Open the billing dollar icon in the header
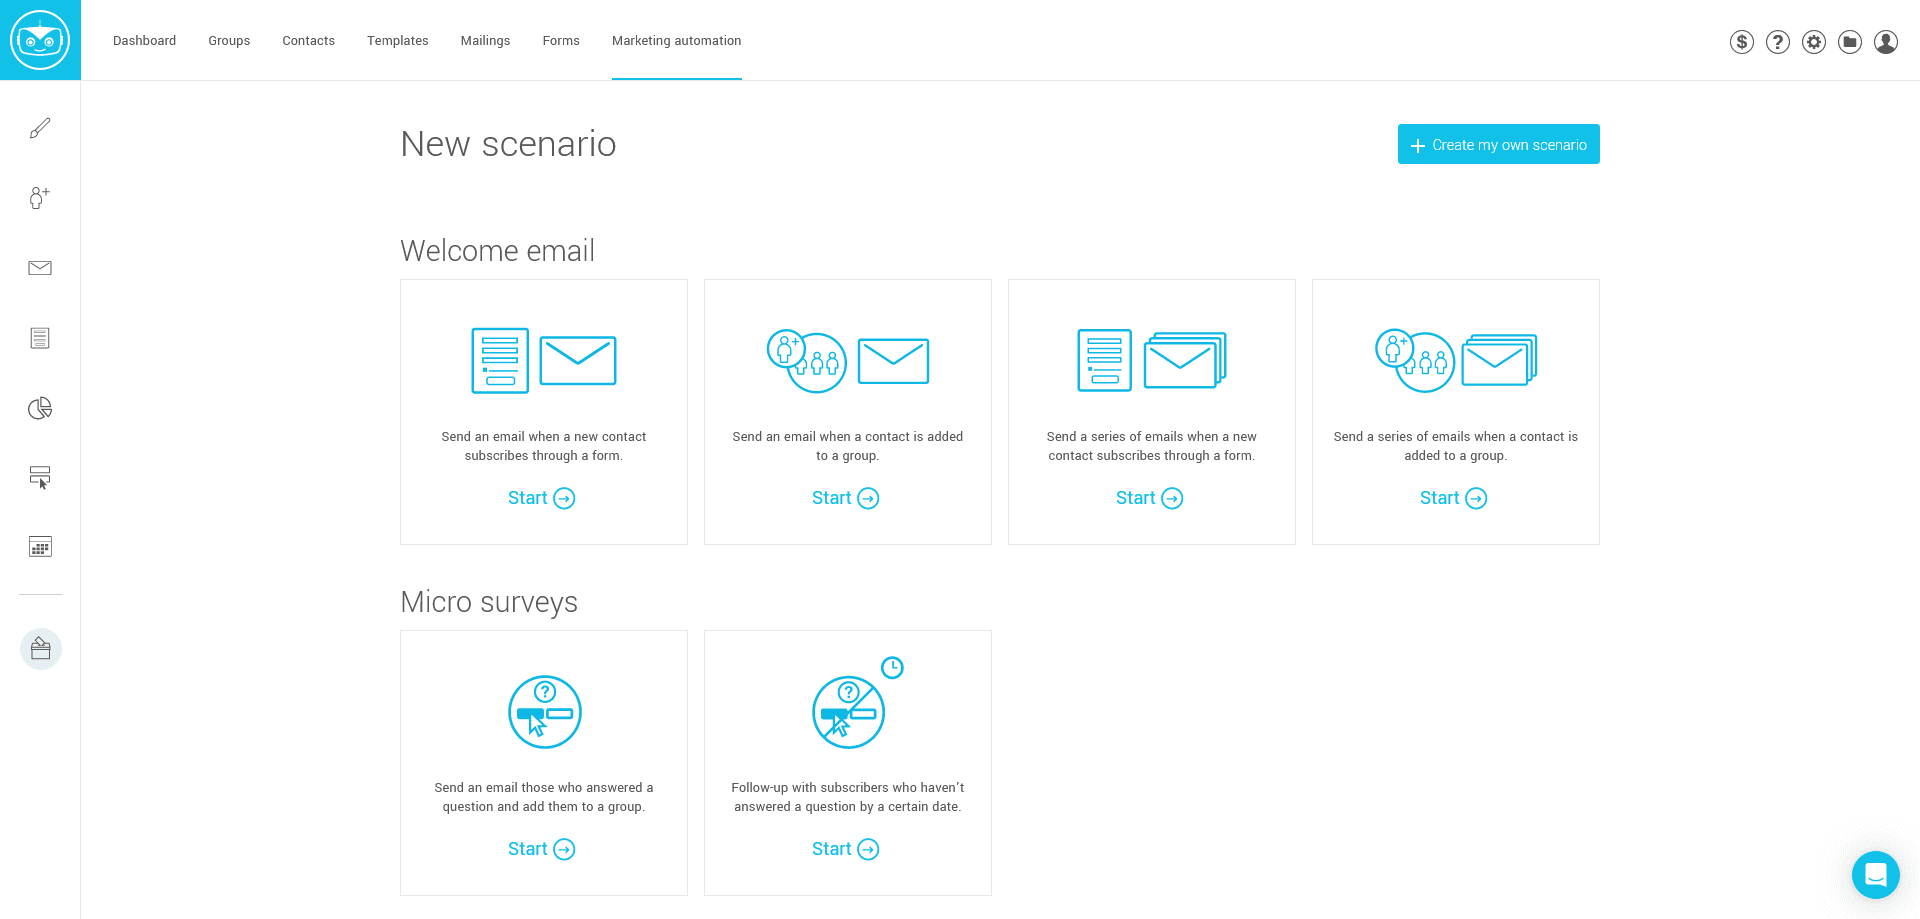 coord(1741,41)
